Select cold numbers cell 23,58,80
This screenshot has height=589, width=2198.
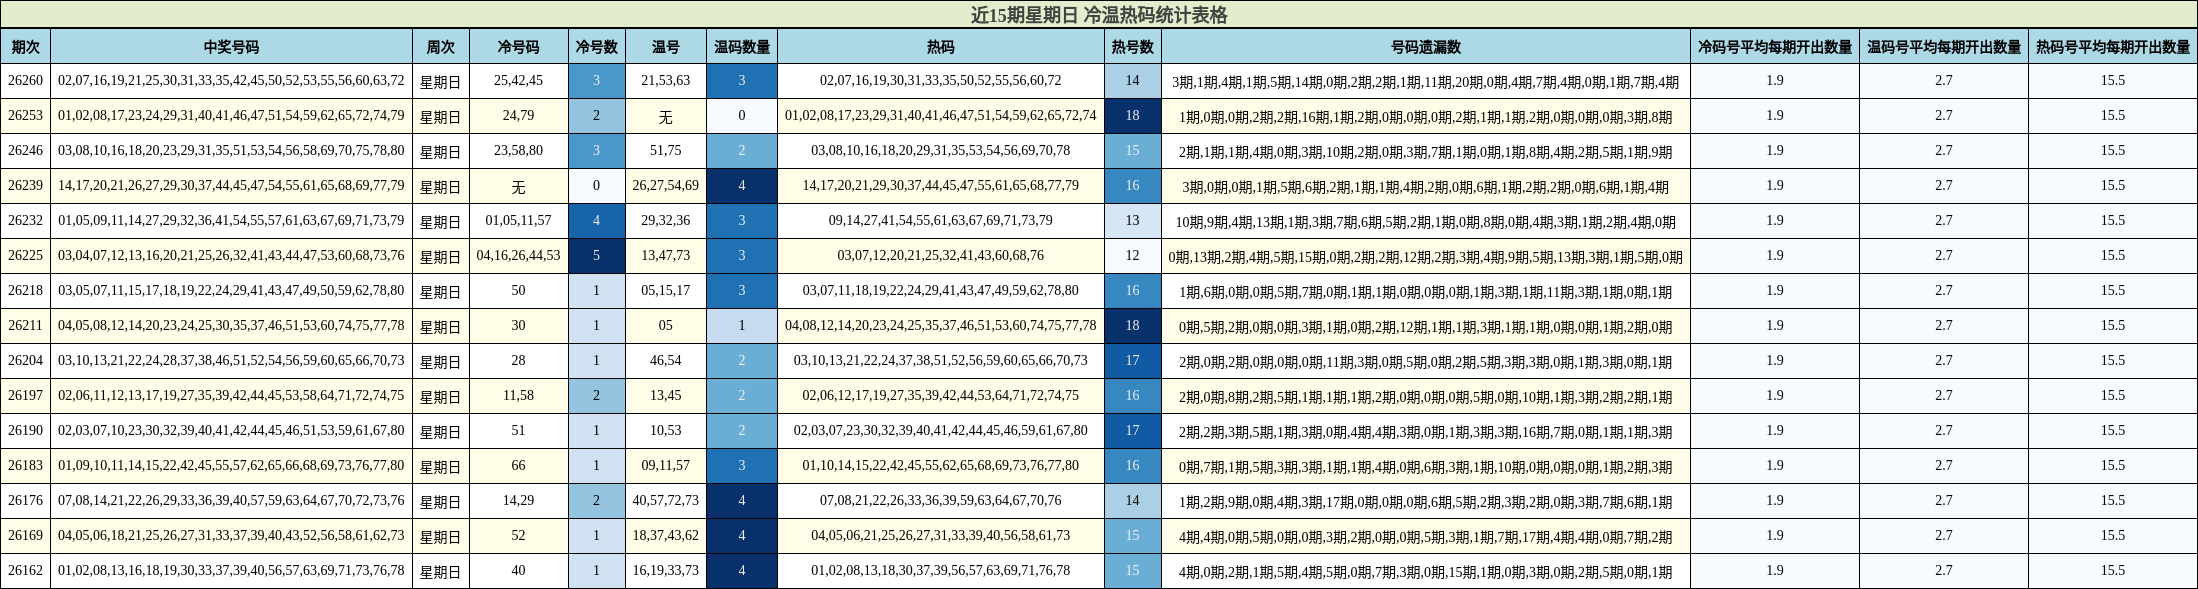[x=518, y=151]
